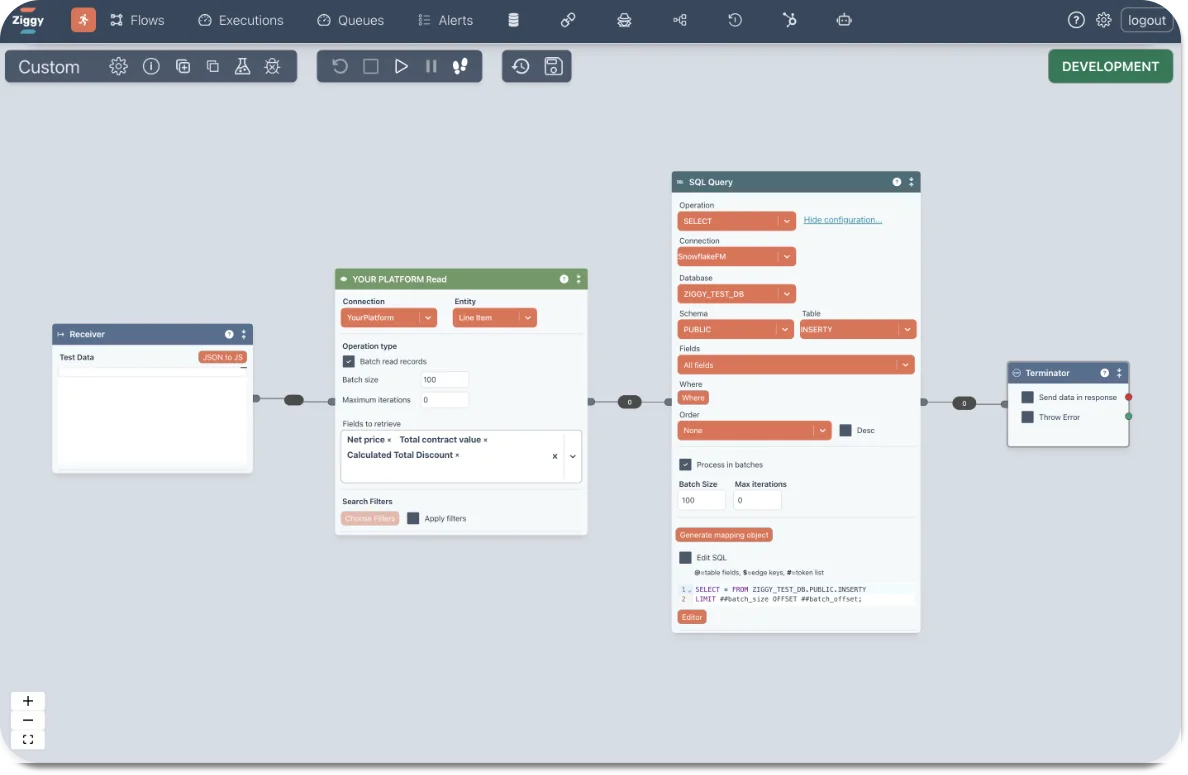Click the test flask icon
The width and height of the screenshot is (1188, 775).
[242, 67]
